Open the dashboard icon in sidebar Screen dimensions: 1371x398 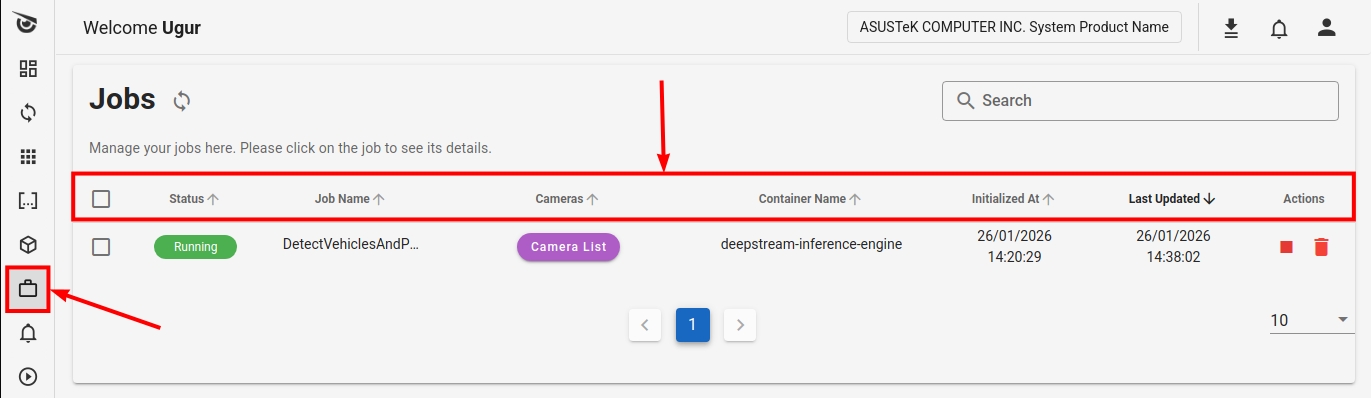point(28,69)
